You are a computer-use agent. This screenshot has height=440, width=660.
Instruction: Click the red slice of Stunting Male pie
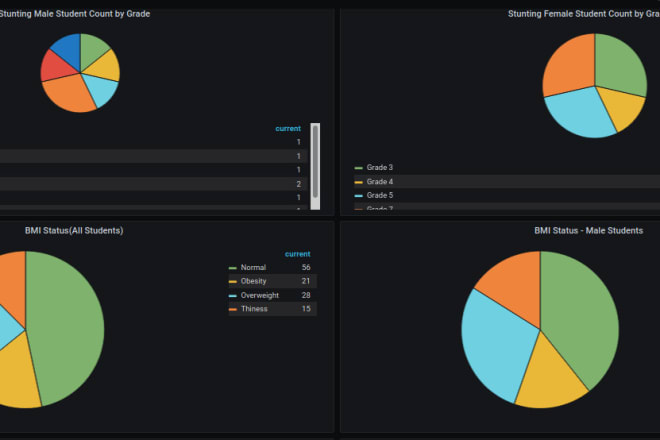tap(56, 67)
